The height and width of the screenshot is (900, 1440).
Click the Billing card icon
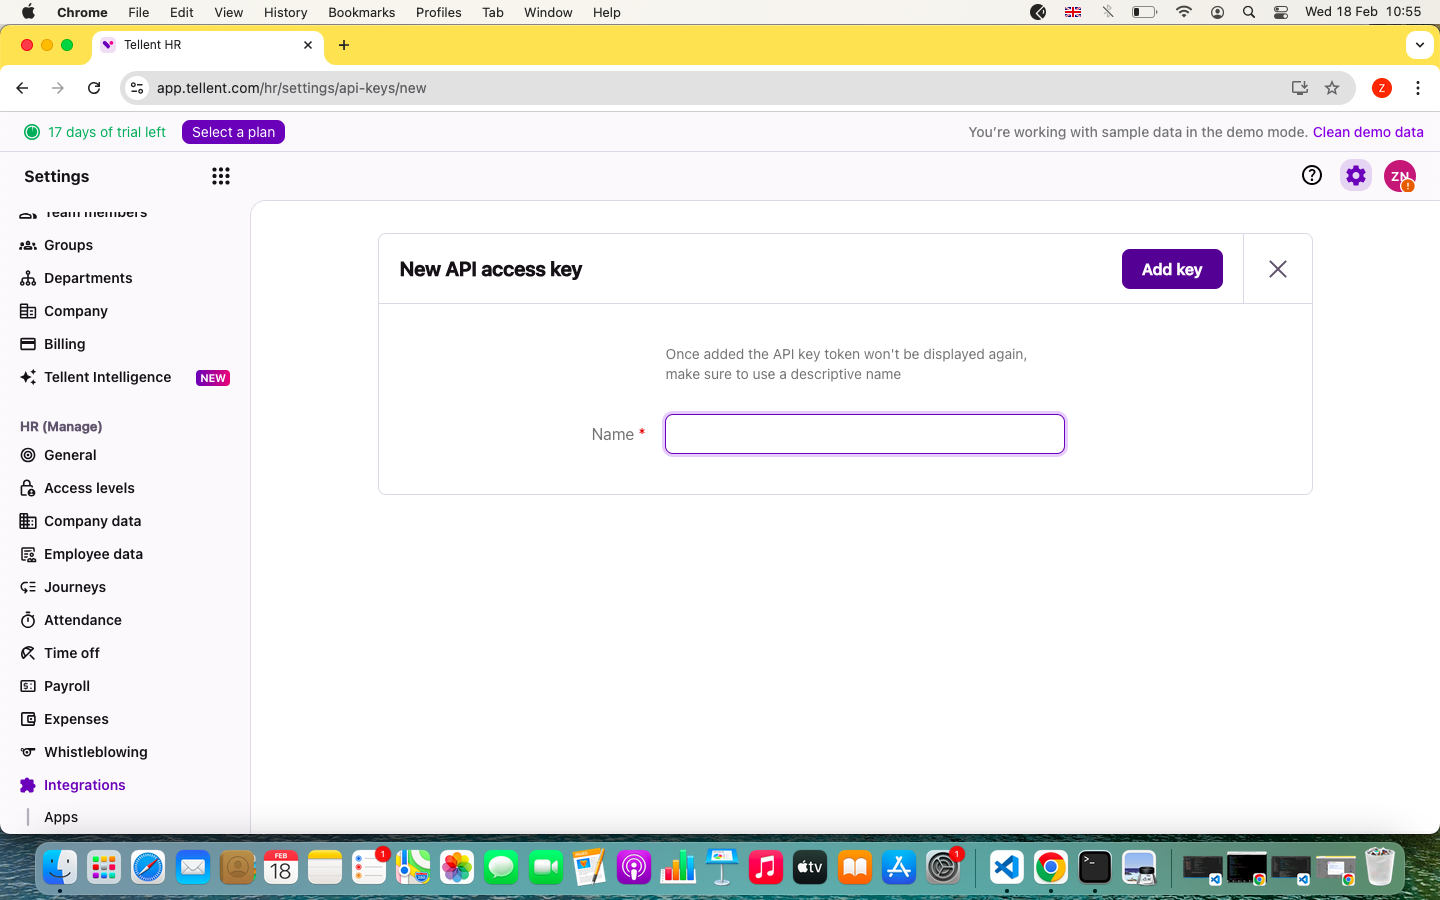click(28, 344)
